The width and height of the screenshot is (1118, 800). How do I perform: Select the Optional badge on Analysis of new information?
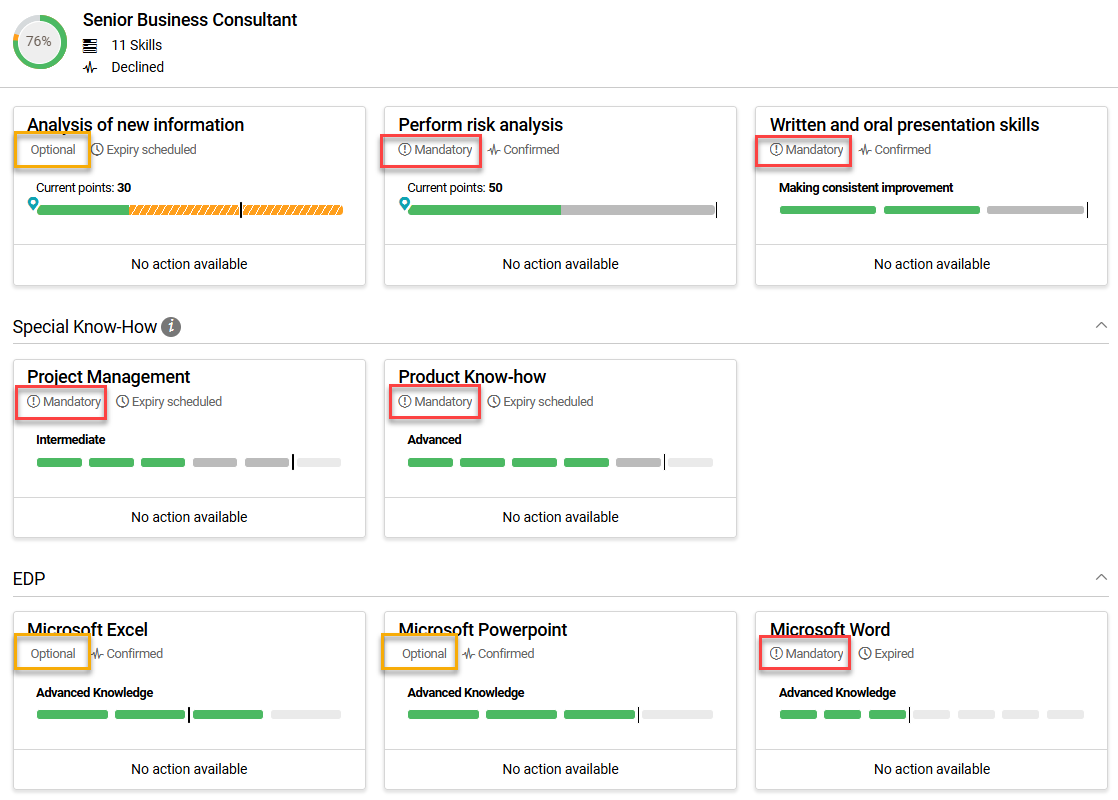(x=52, y=149)
